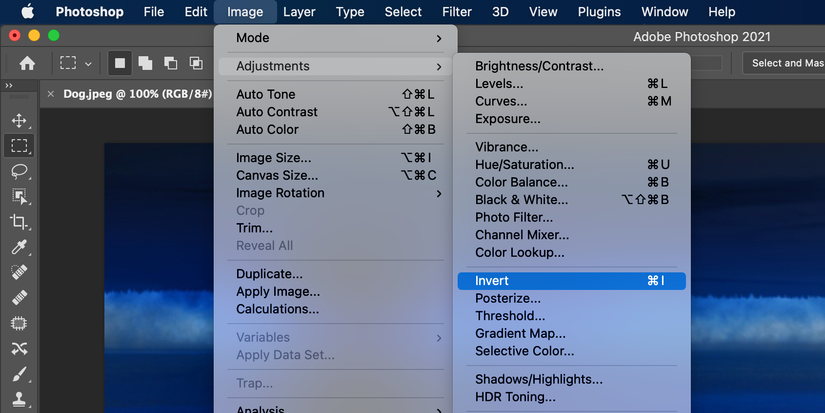Select the Crop tool
825x413 pixels.
pyautogui.click(x=19, y=221)
